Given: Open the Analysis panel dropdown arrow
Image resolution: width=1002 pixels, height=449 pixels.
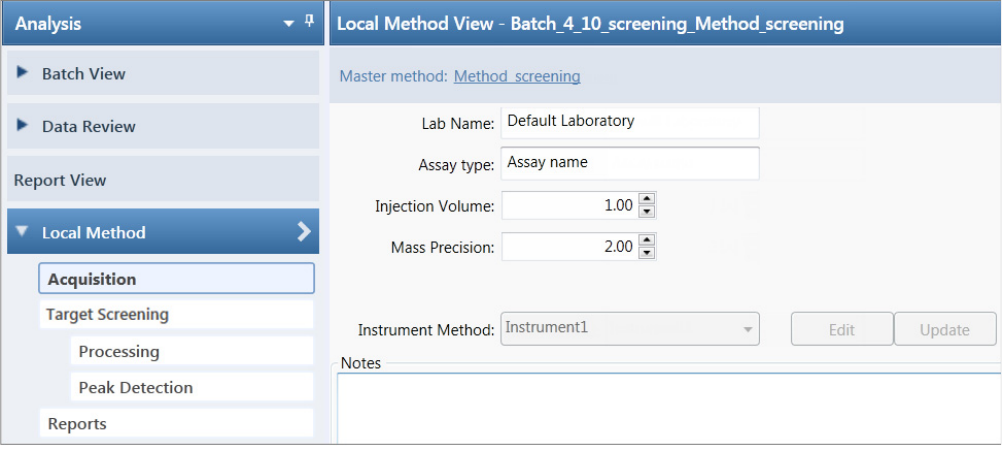Looking at the screenshot, I should (289, 22).
